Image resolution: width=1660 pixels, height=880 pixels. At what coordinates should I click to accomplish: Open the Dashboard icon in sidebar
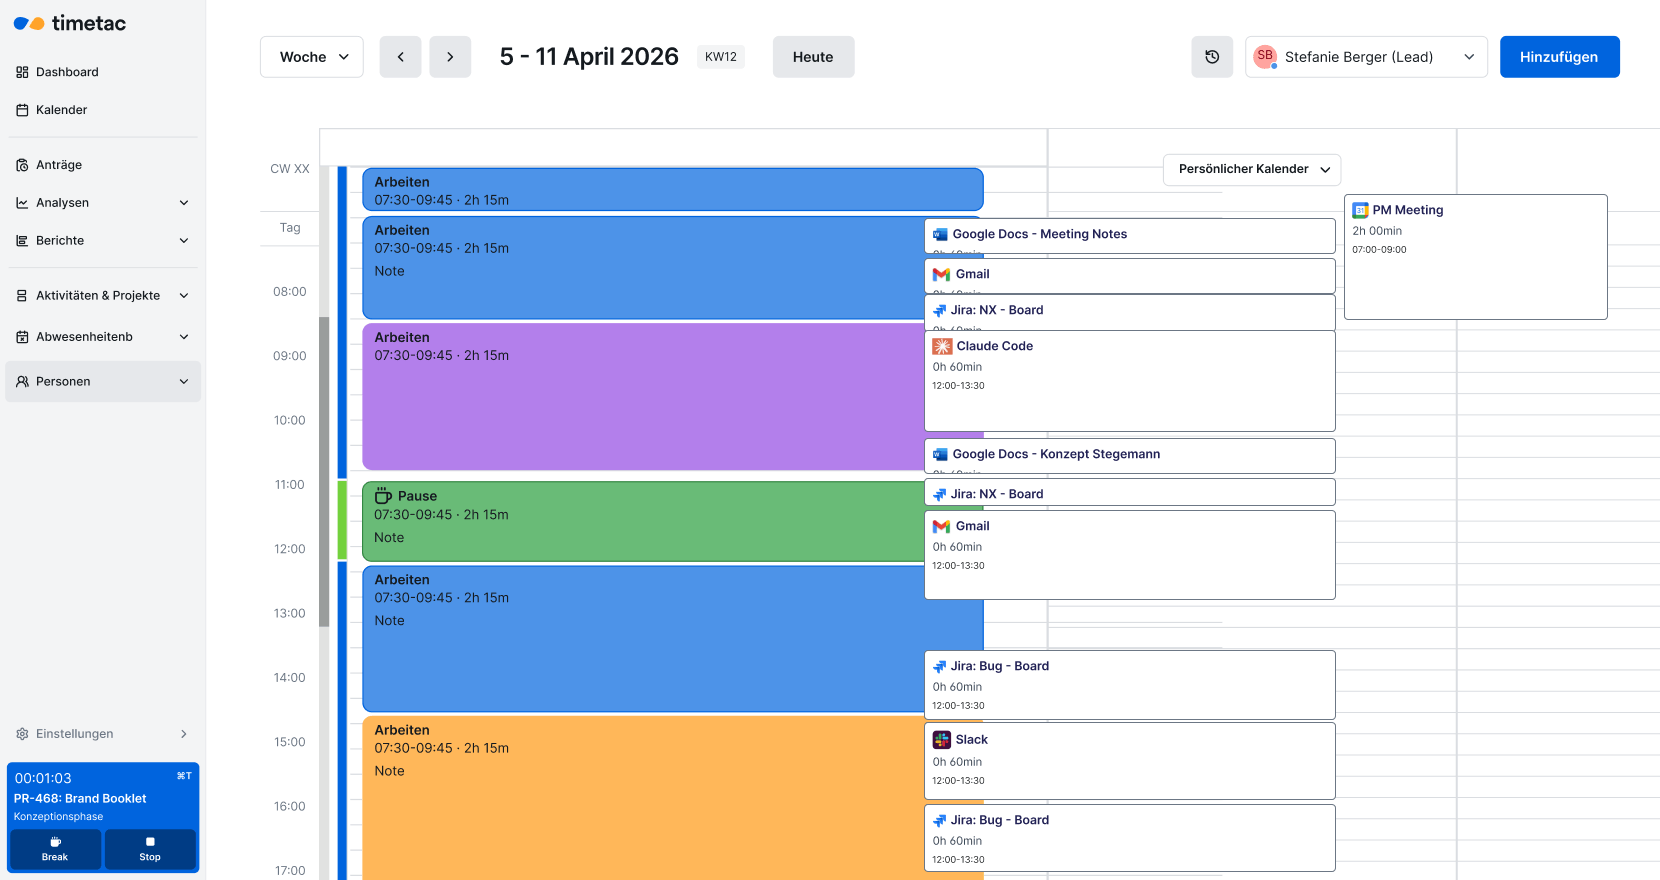(22, 72)
